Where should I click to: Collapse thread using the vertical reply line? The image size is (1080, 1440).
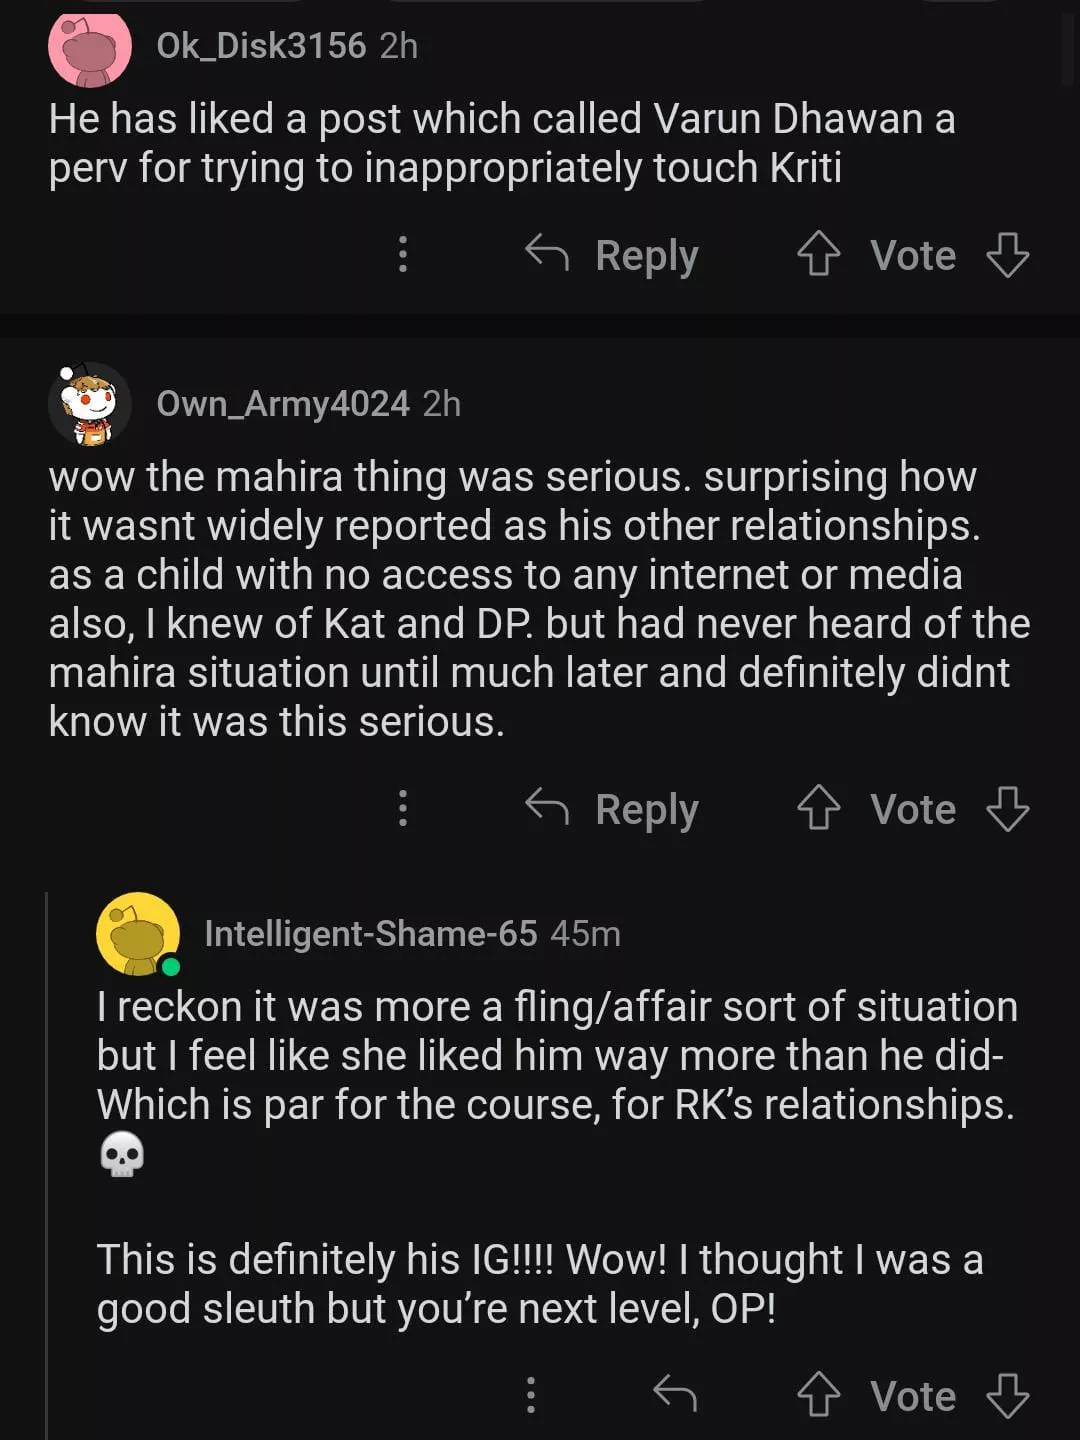pos(47,1150)
